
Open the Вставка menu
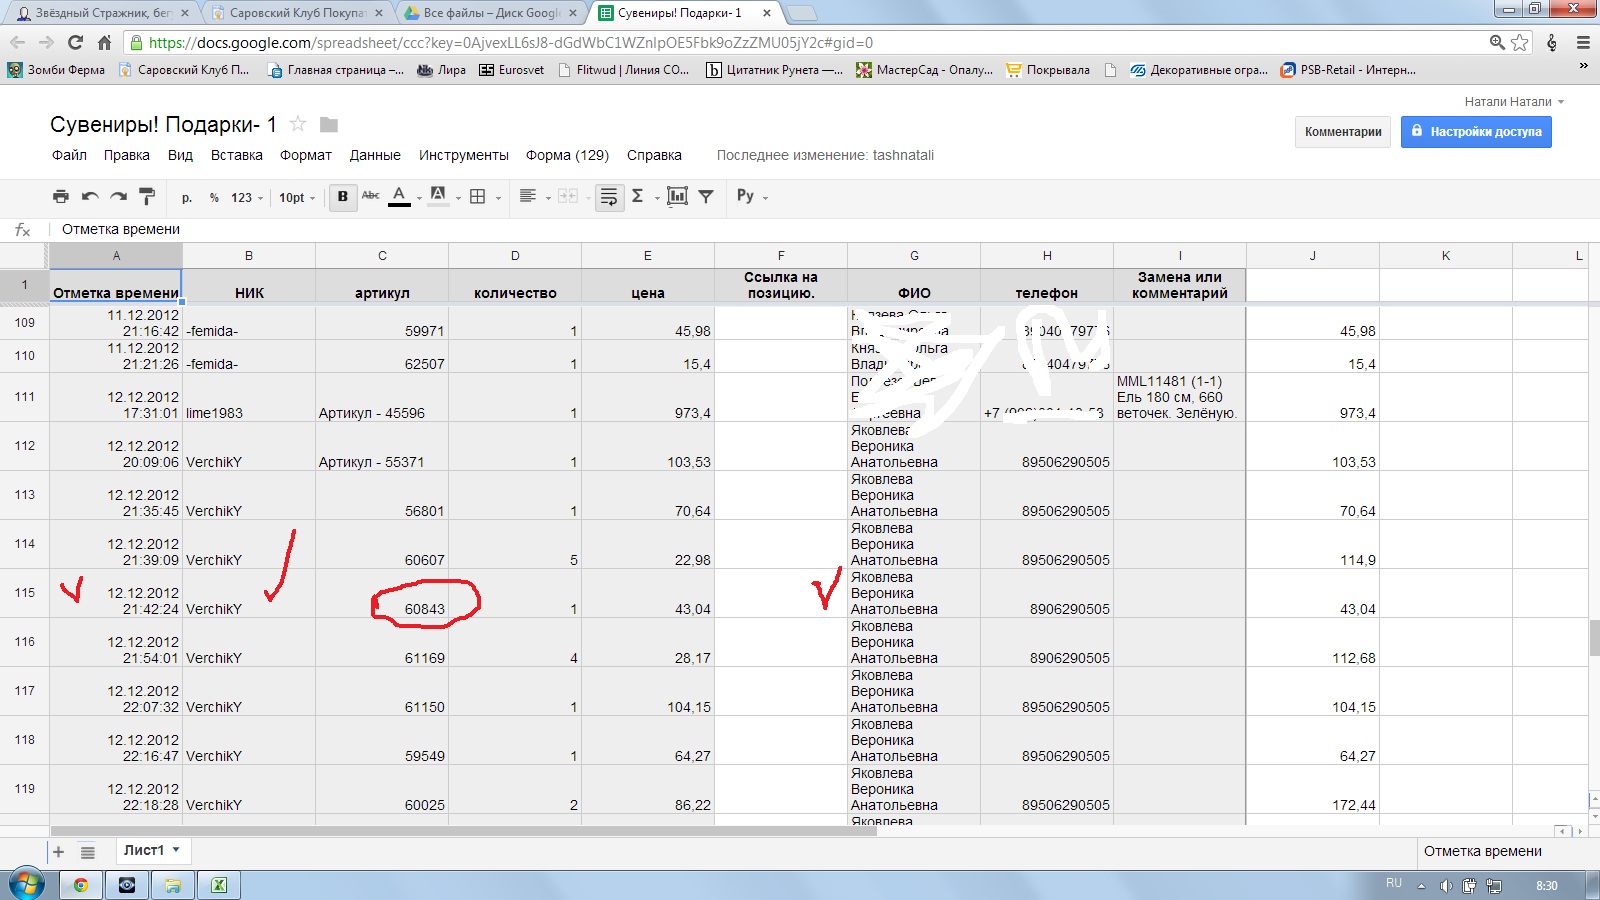[x=236, y=155]
